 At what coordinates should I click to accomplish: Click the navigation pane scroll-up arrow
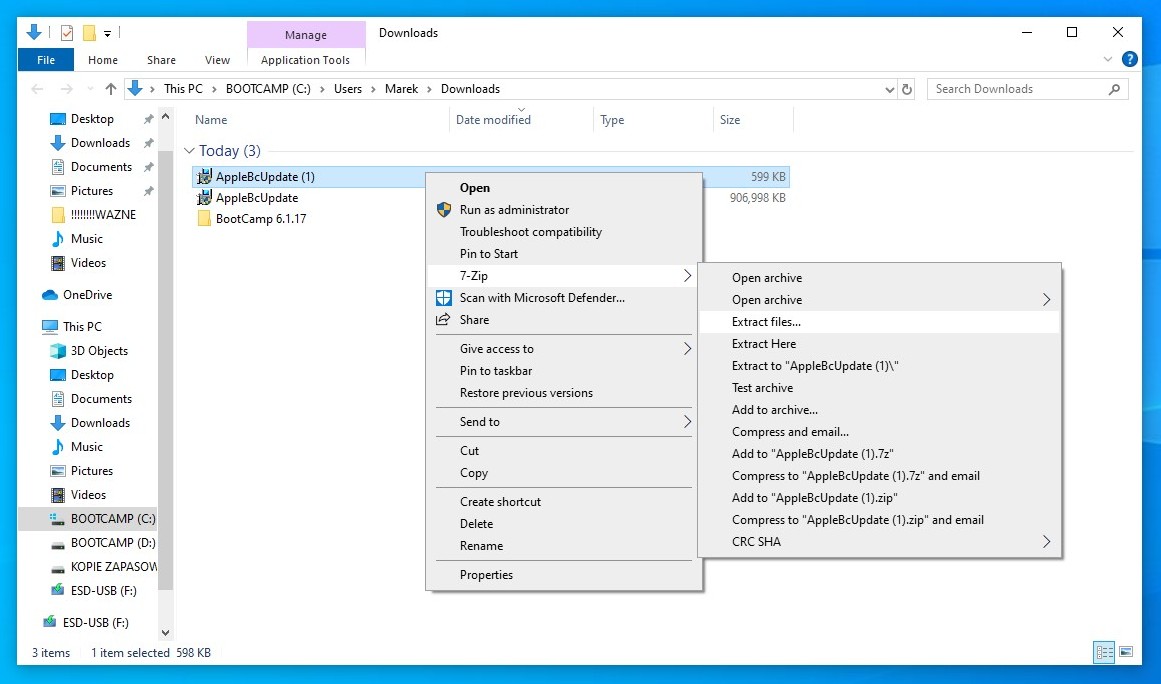coord(166,117)
